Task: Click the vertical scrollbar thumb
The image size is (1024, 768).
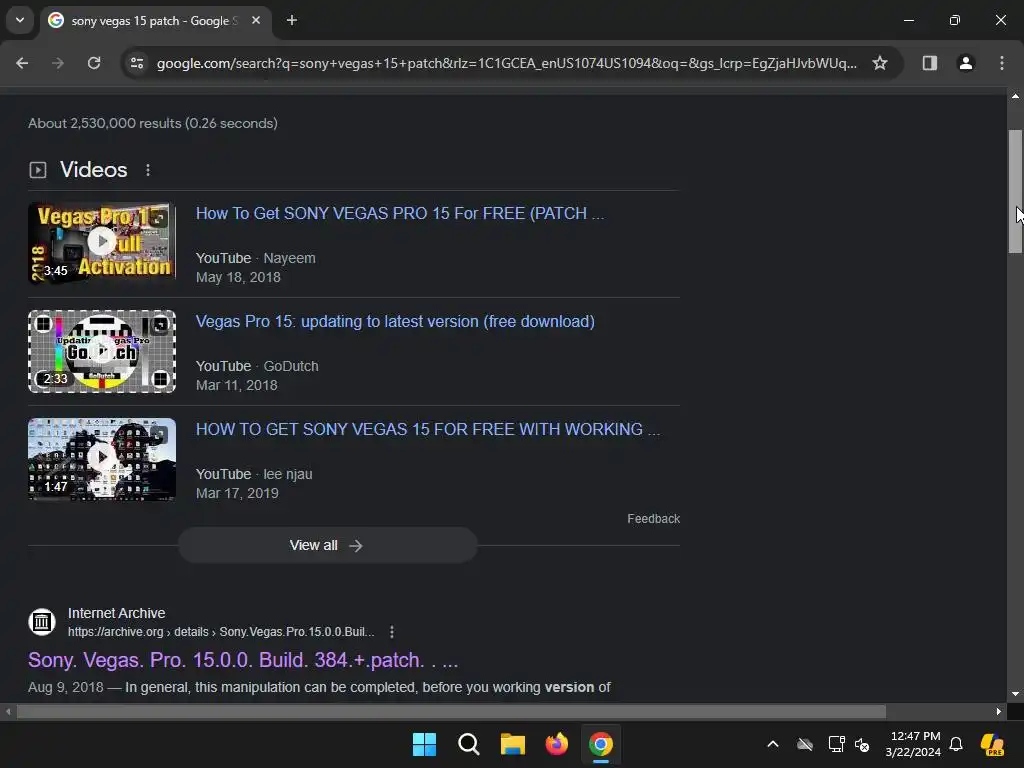Action: click(1015, 191)
